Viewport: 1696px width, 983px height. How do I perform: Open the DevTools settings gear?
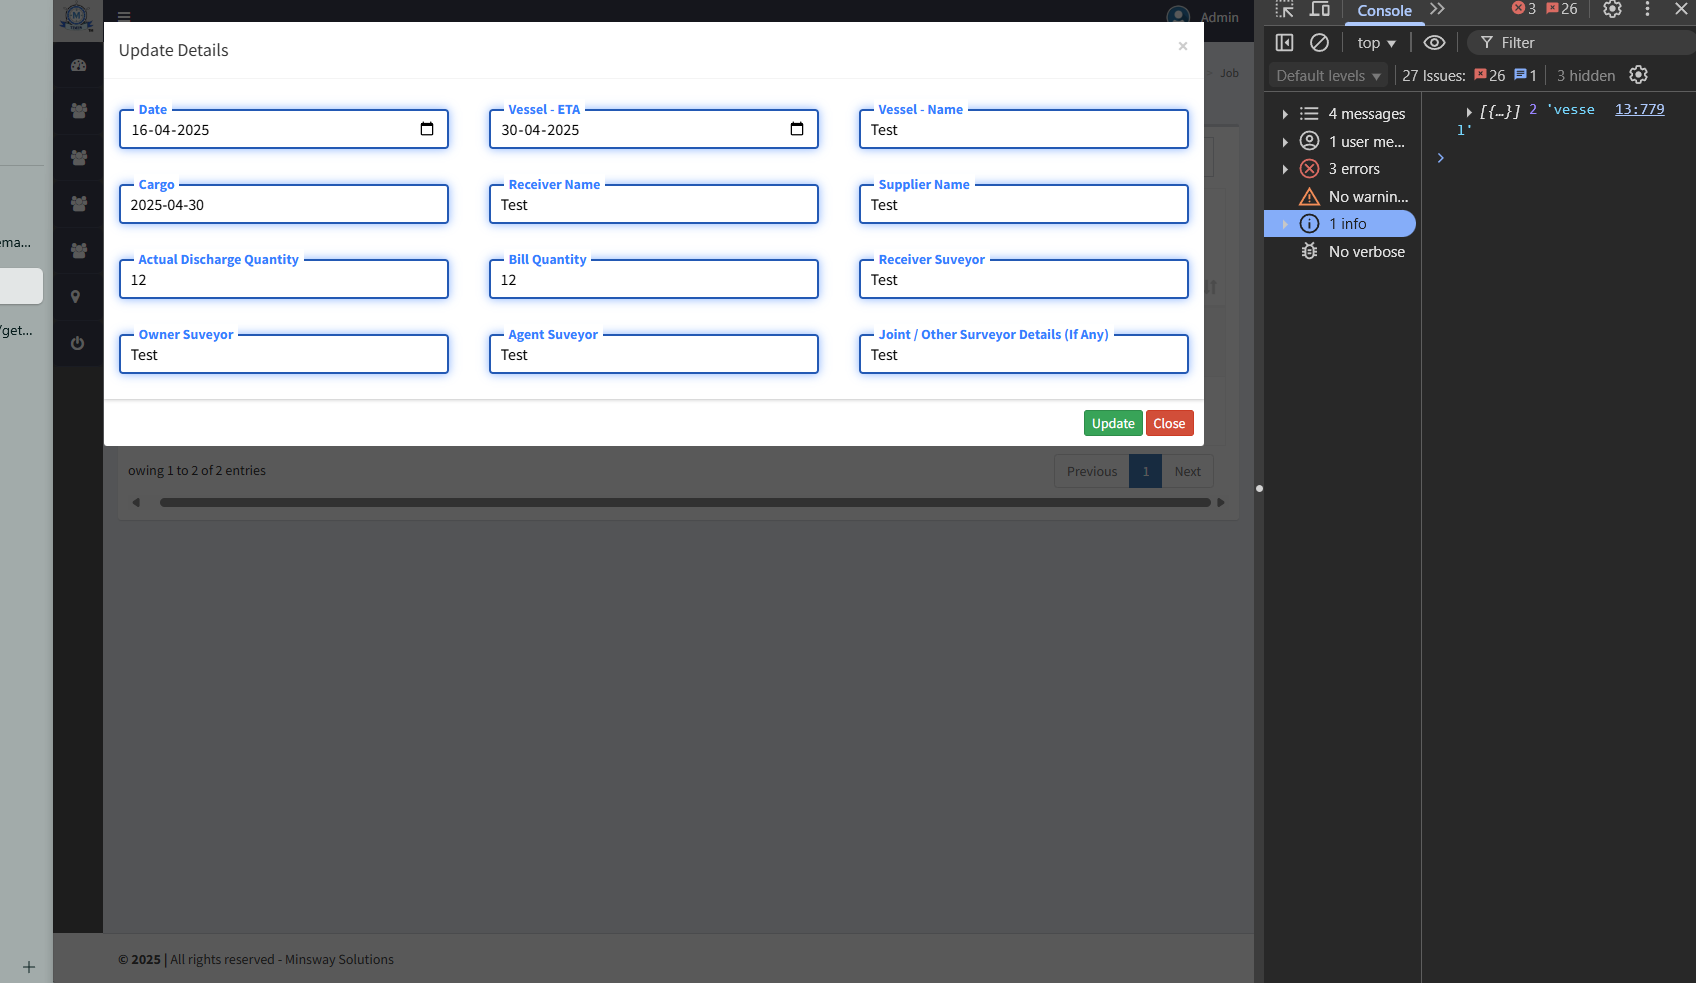[1612, 9]
